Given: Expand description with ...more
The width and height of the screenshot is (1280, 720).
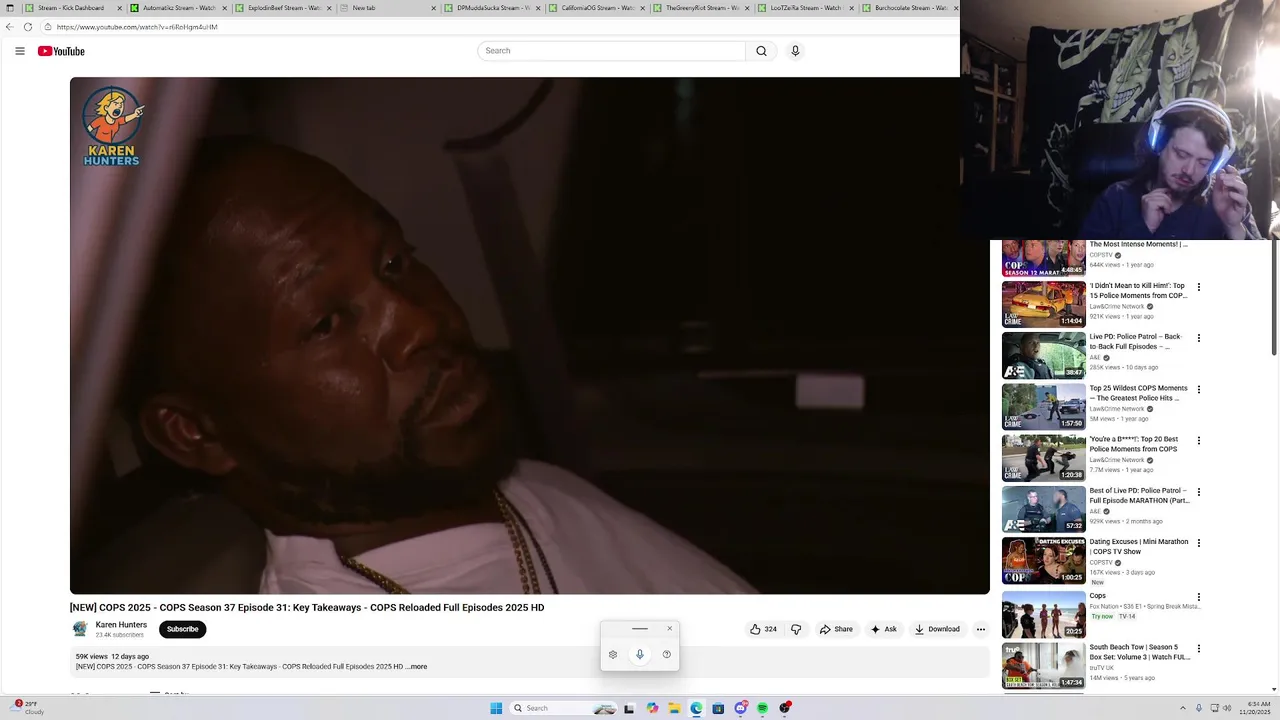Looking at the screenshot, I should (x=418, y=667).
